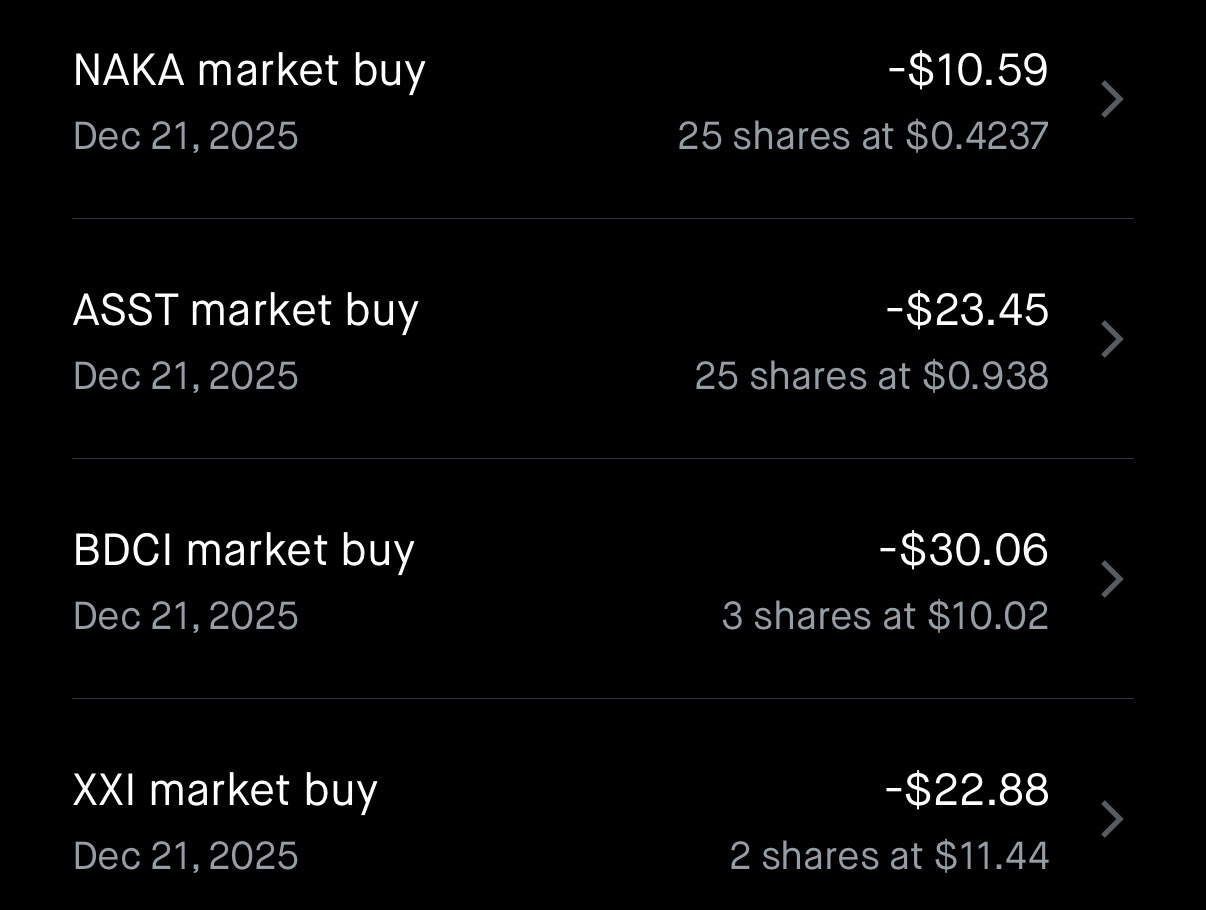Open details via the XXI row chevron
This screenshot has height=910, width=1206.
pos(1112,820)
